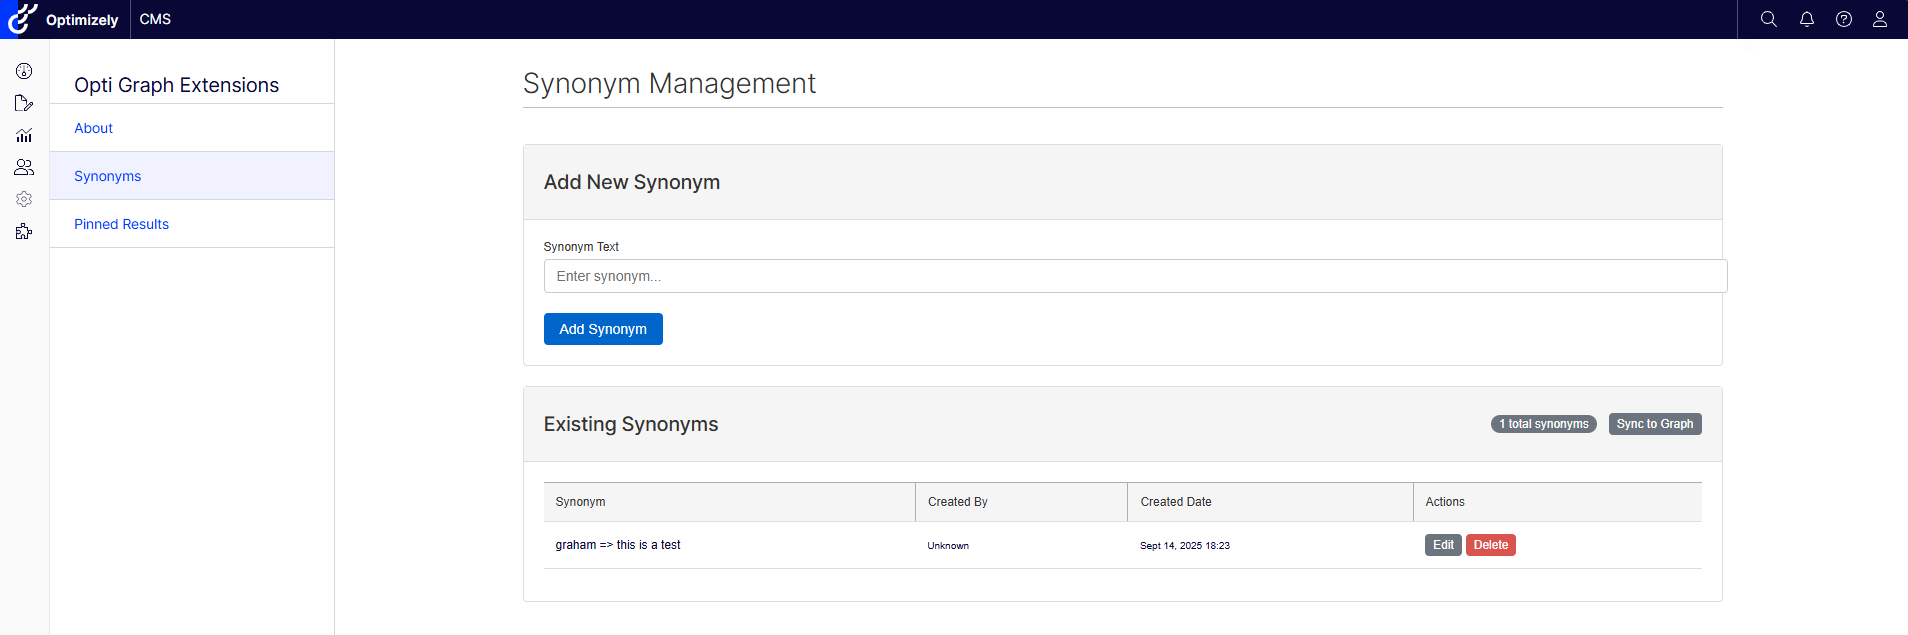The width and height of the screenshot is (1908, 635).
Task: Select Synonyms in the extensions menu
Action: (107, 176)
